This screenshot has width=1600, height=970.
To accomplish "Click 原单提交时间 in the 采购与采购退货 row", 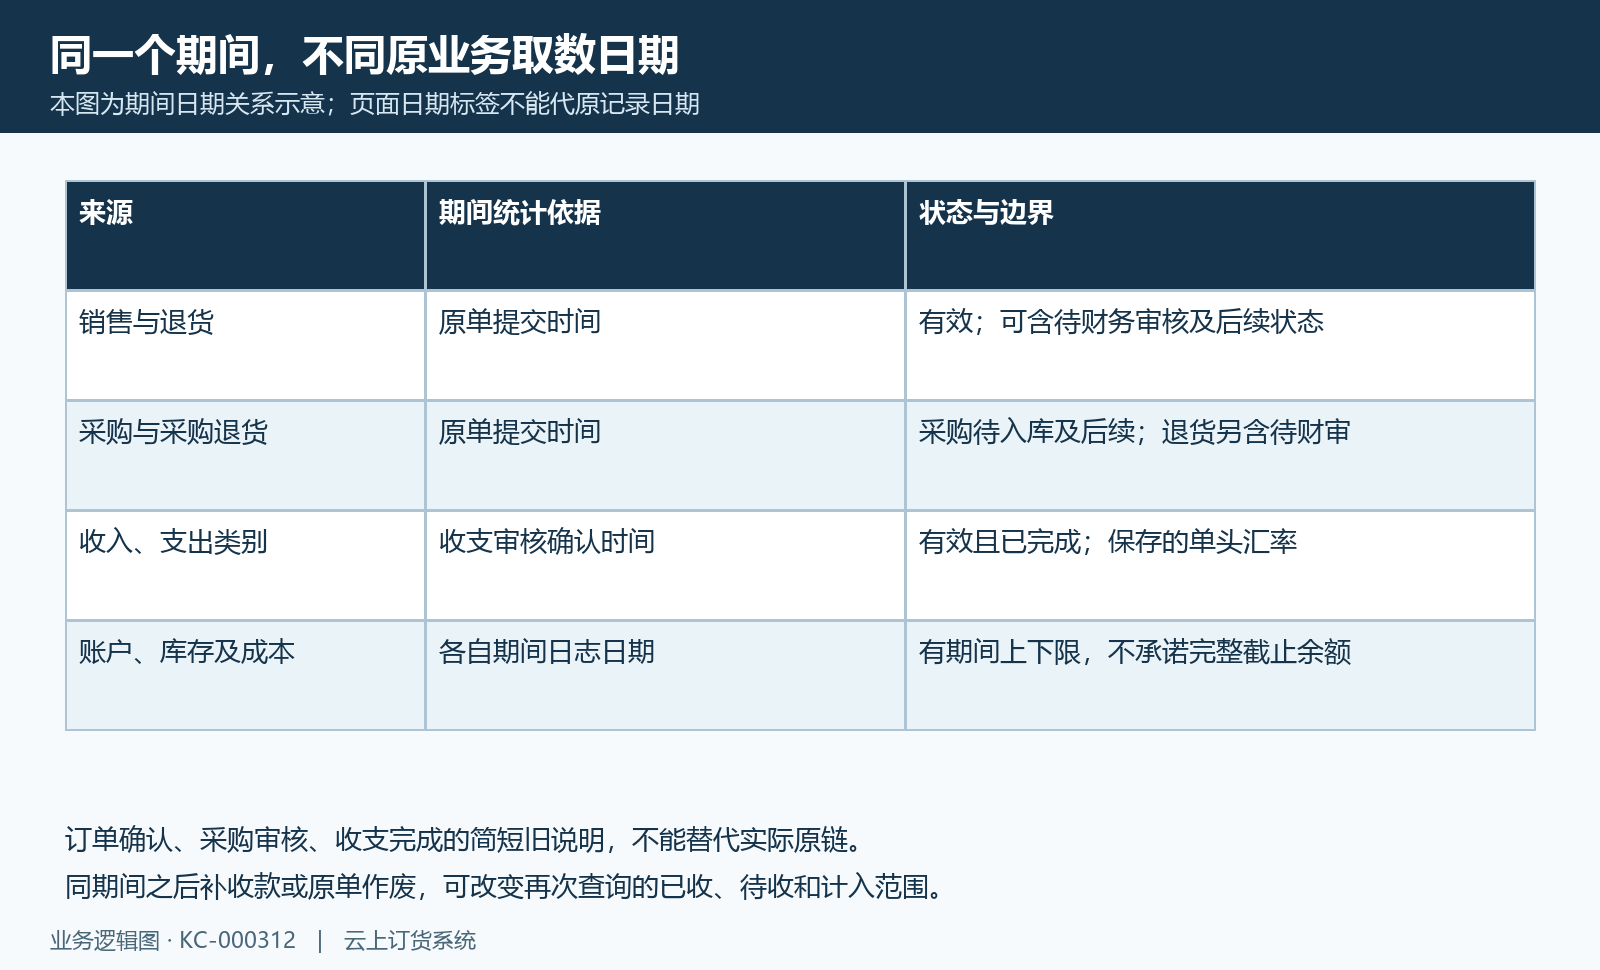I will [666, 456].
